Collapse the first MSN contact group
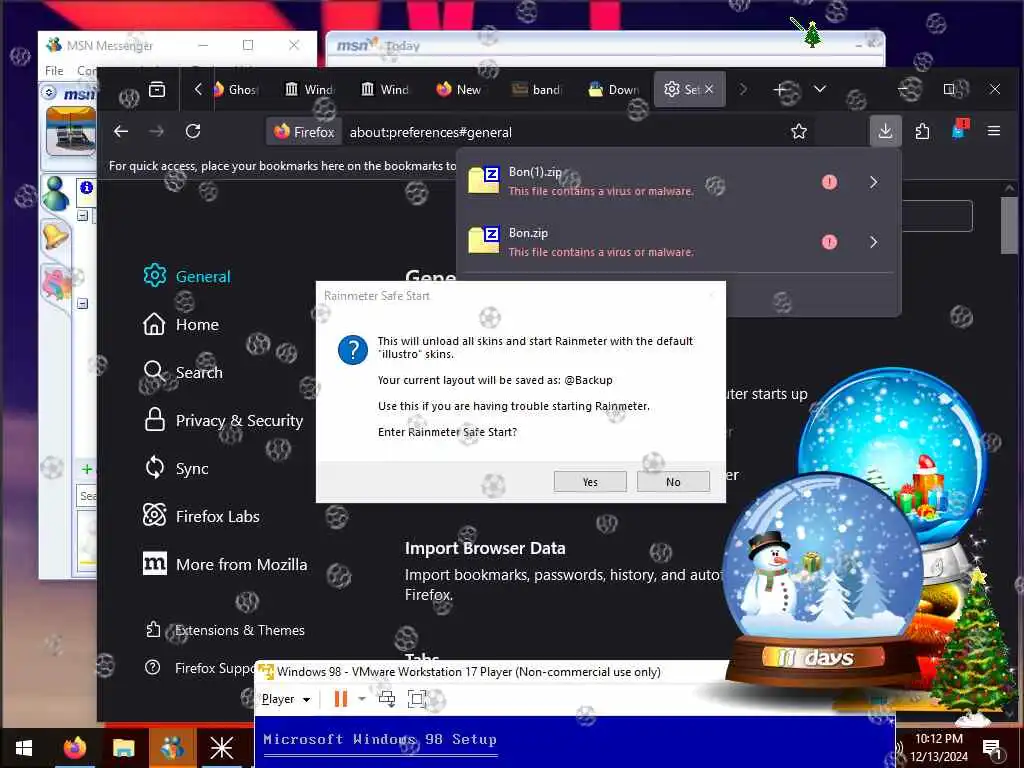The image size is (1024, 768). click(x=82, y=215)
